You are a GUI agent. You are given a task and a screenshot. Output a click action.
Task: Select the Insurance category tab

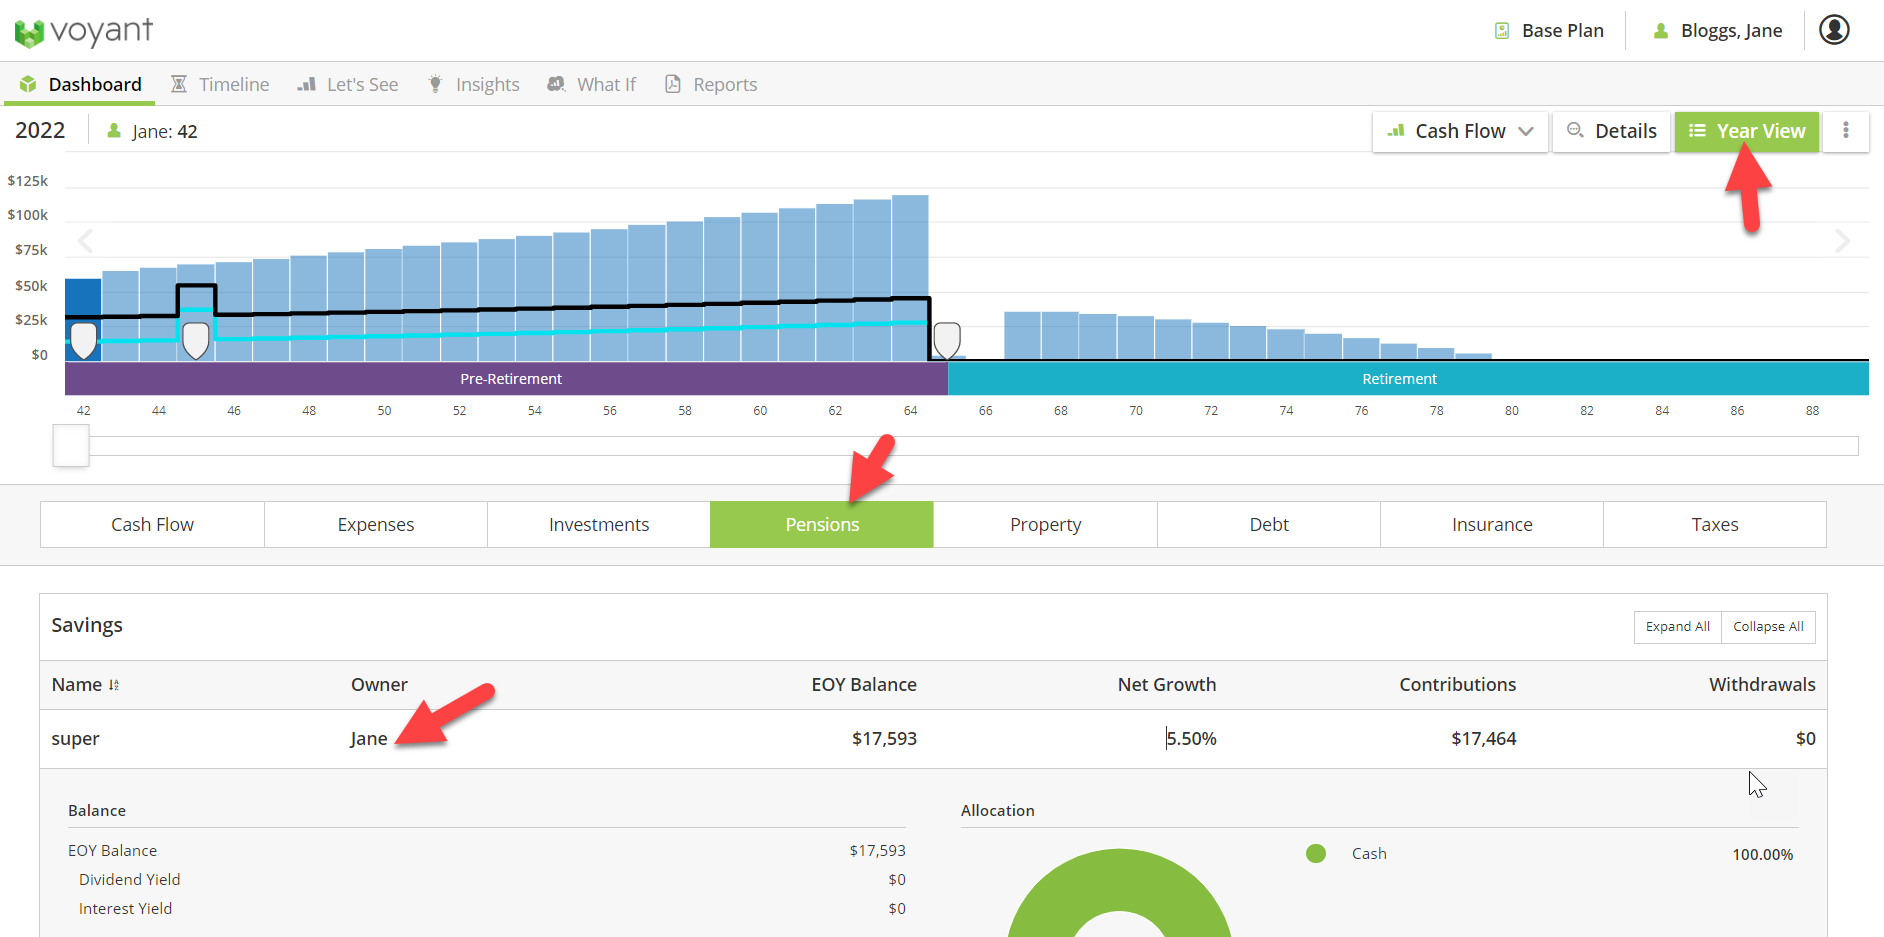tap(1492, 524)
